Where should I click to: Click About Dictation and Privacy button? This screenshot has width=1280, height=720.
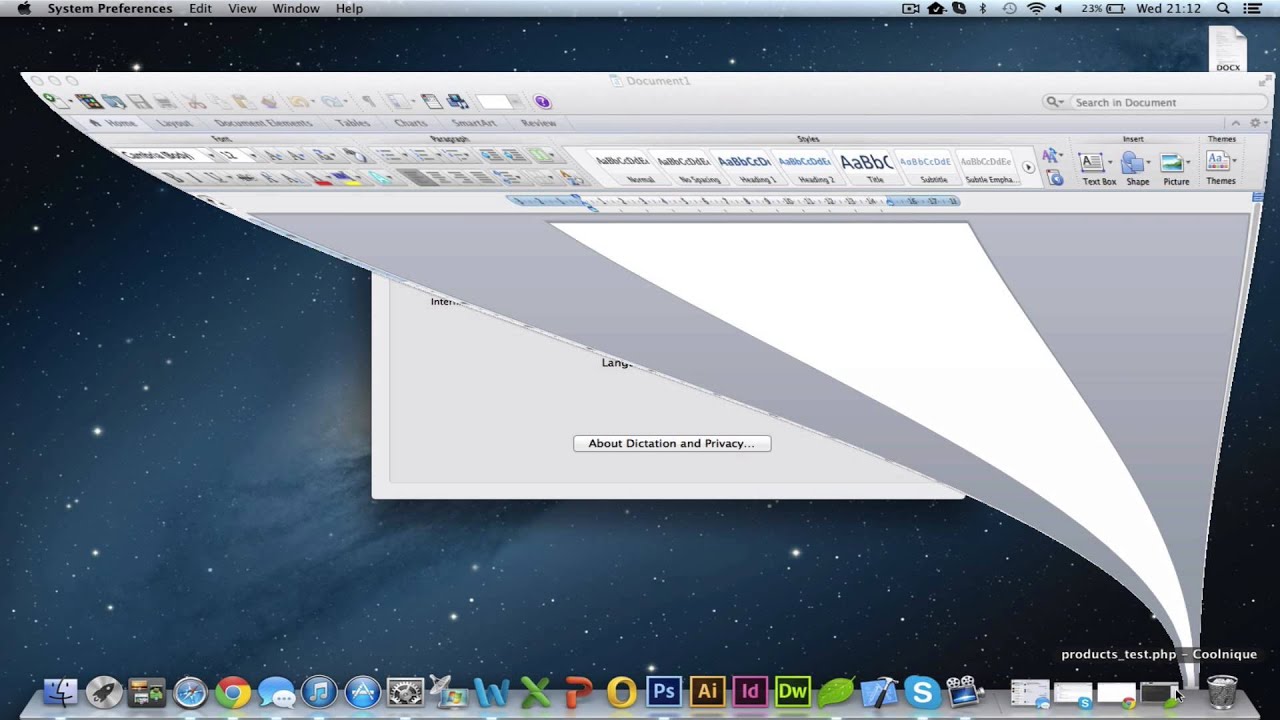point(672,443)
